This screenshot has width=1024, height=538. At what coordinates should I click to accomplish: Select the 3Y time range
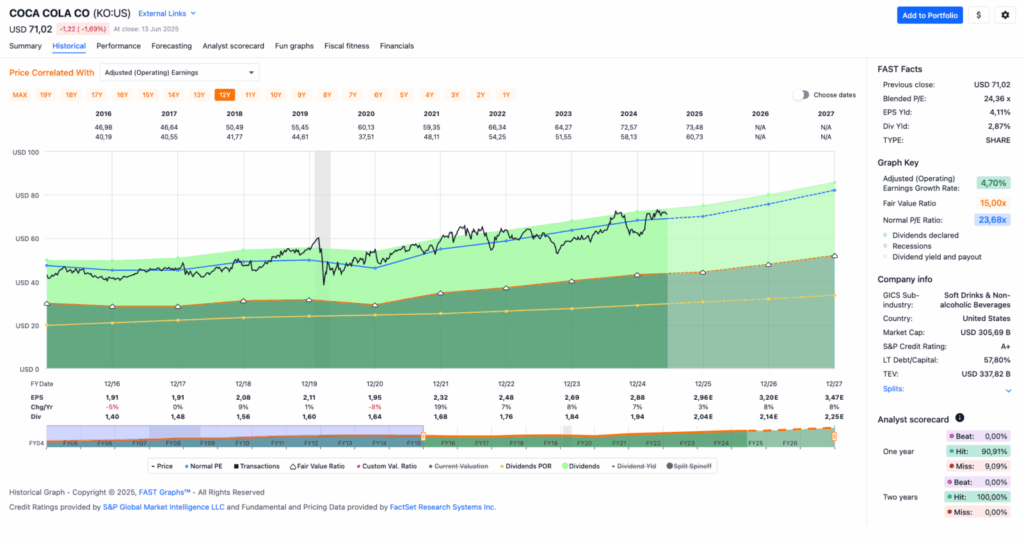coord(455,95)
